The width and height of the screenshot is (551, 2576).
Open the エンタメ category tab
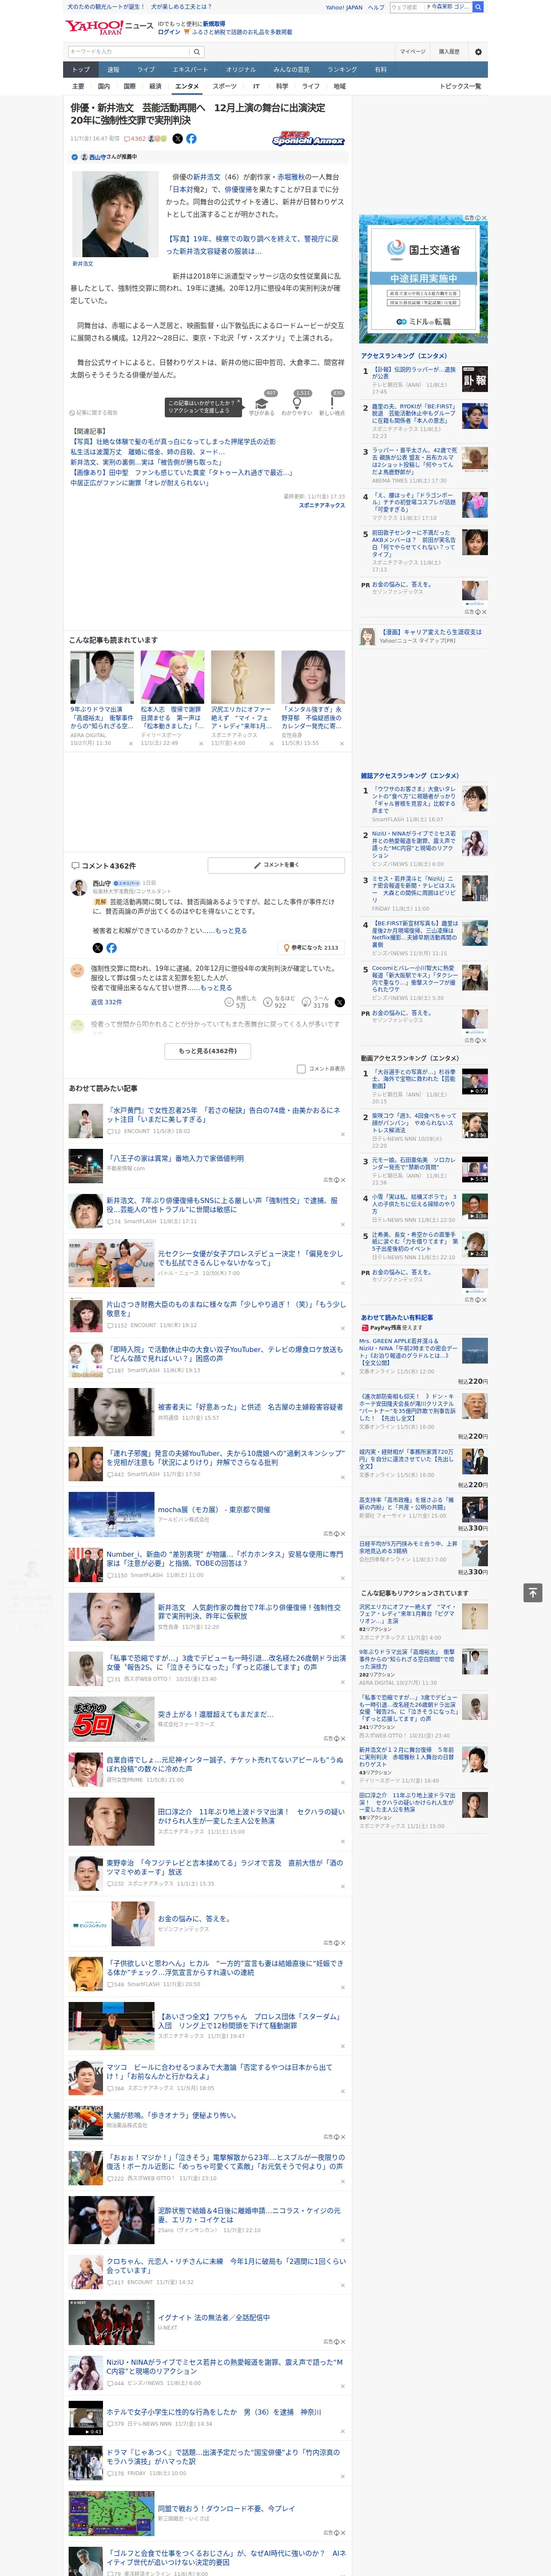(x=187, y=86)
